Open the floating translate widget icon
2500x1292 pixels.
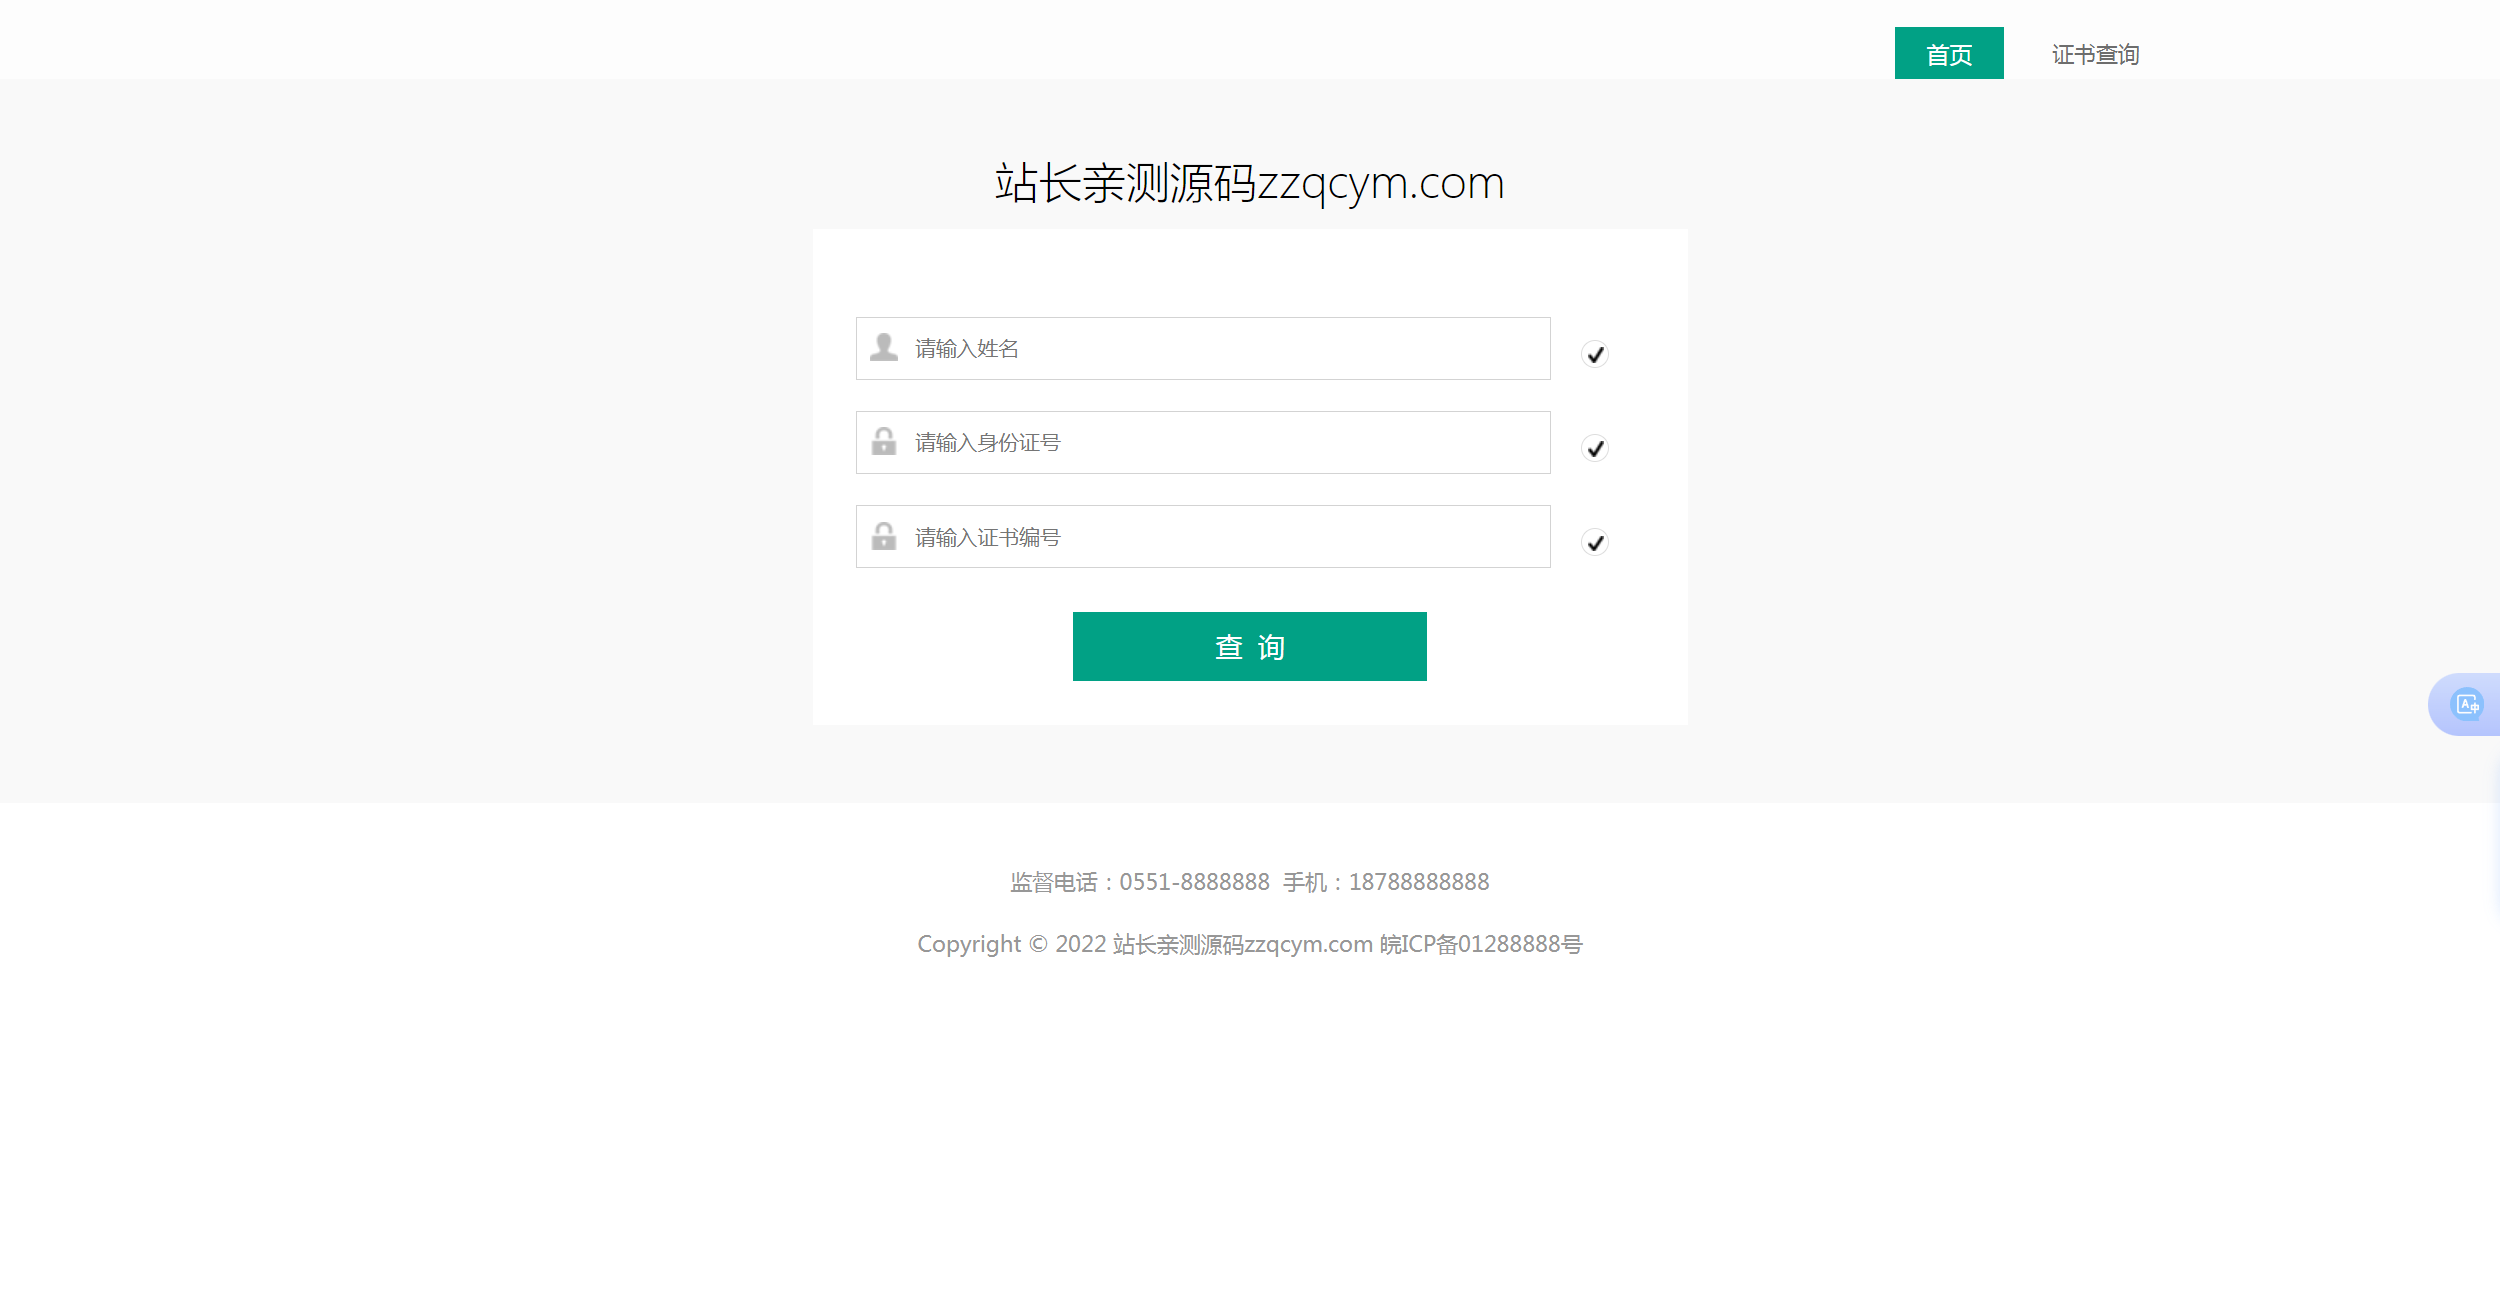point(2467,705)
